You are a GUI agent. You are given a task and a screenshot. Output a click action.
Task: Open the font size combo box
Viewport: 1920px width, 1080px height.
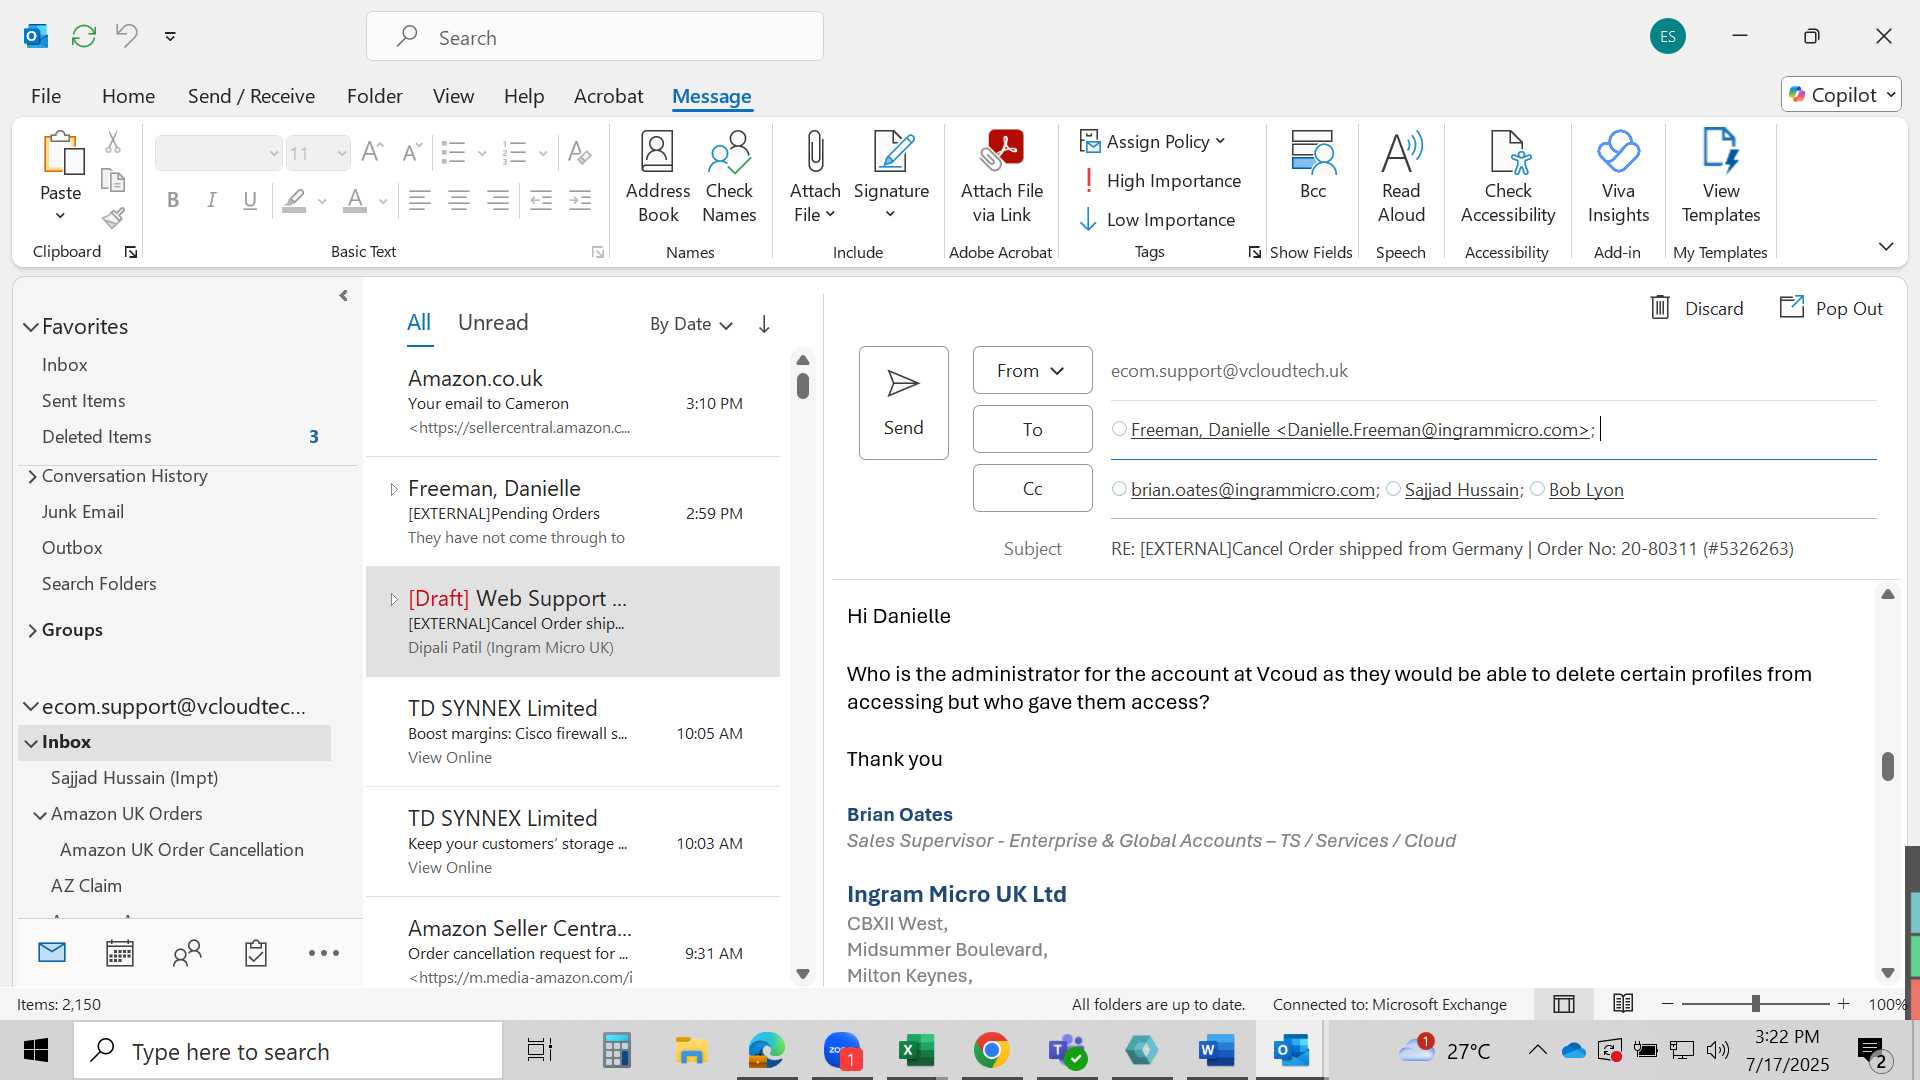318,153
